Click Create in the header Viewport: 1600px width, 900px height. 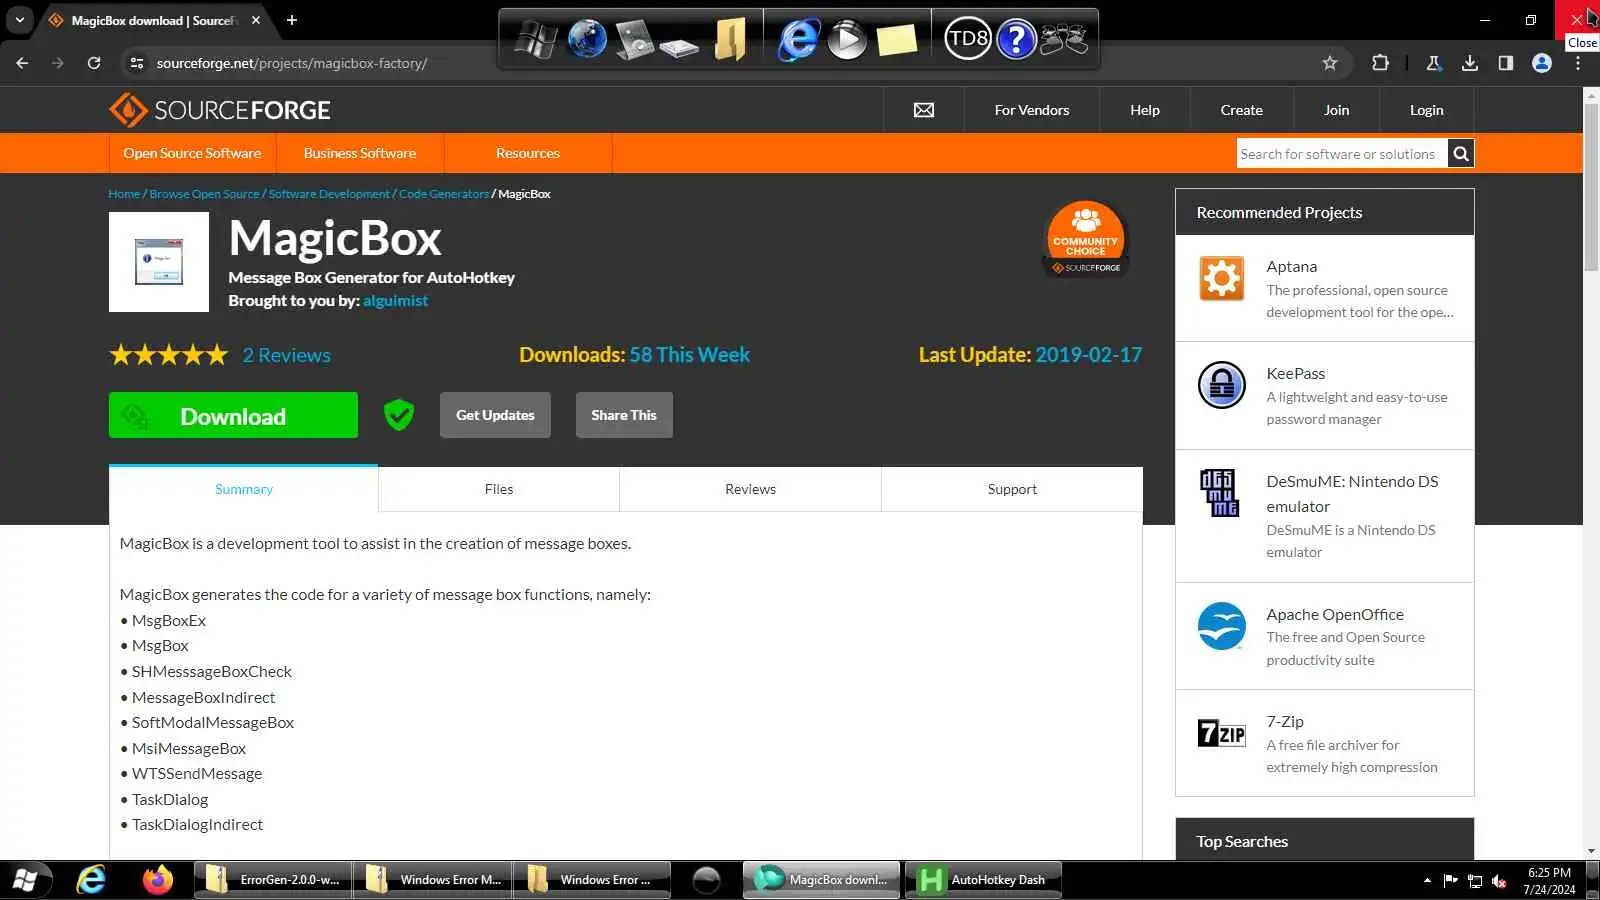point(1242,110)
